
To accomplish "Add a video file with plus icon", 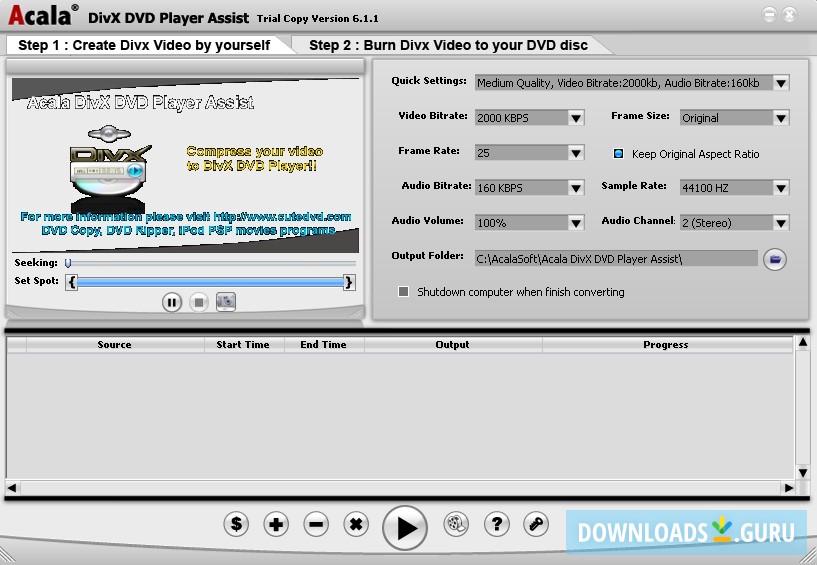I will [276, 524].
